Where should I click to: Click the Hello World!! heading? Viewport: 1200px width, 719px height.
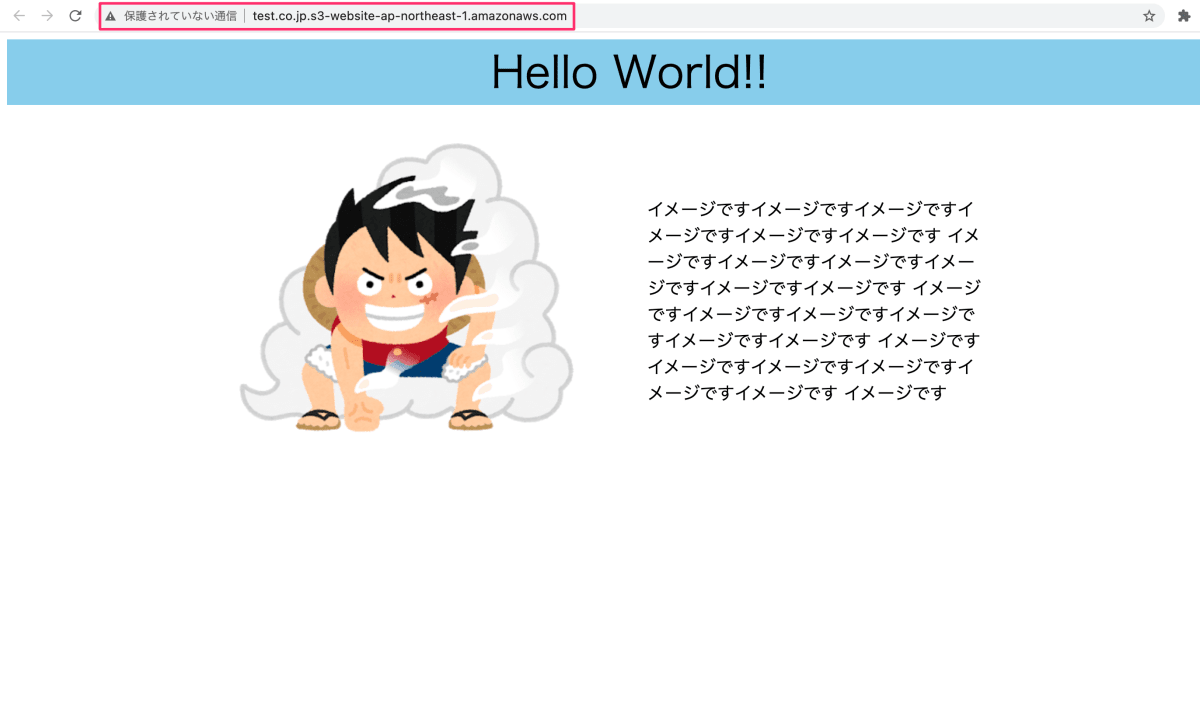point(629,72)
